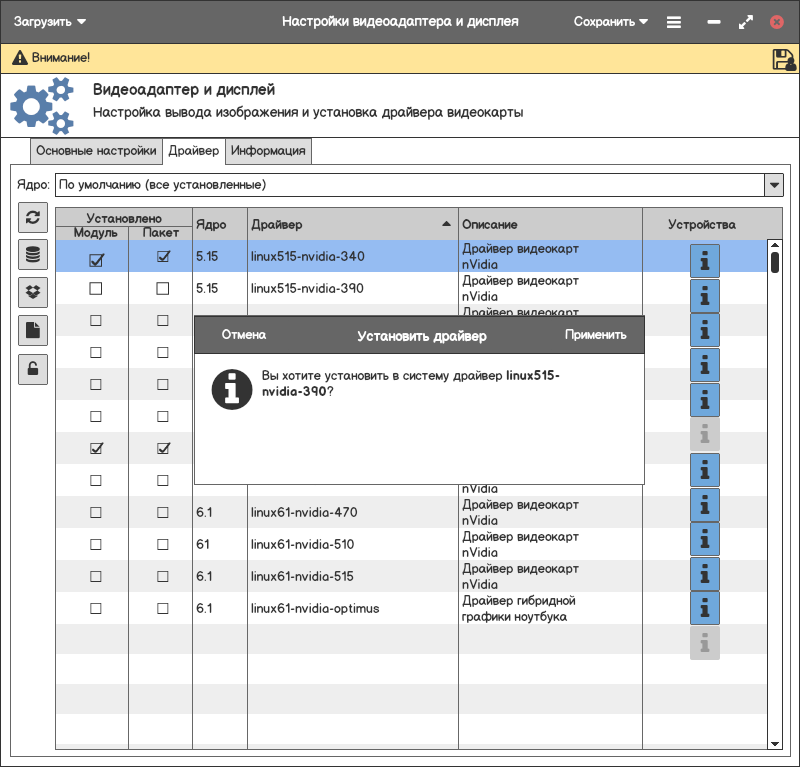Click the unlocked padlock icon
The image size is (800, 767).
(33, 369)
